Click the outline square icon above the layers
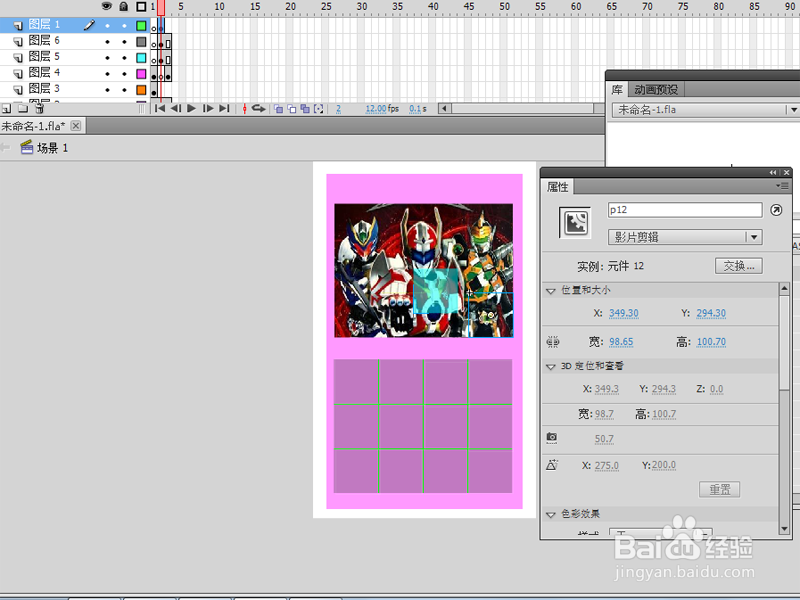 coord(141,7)
